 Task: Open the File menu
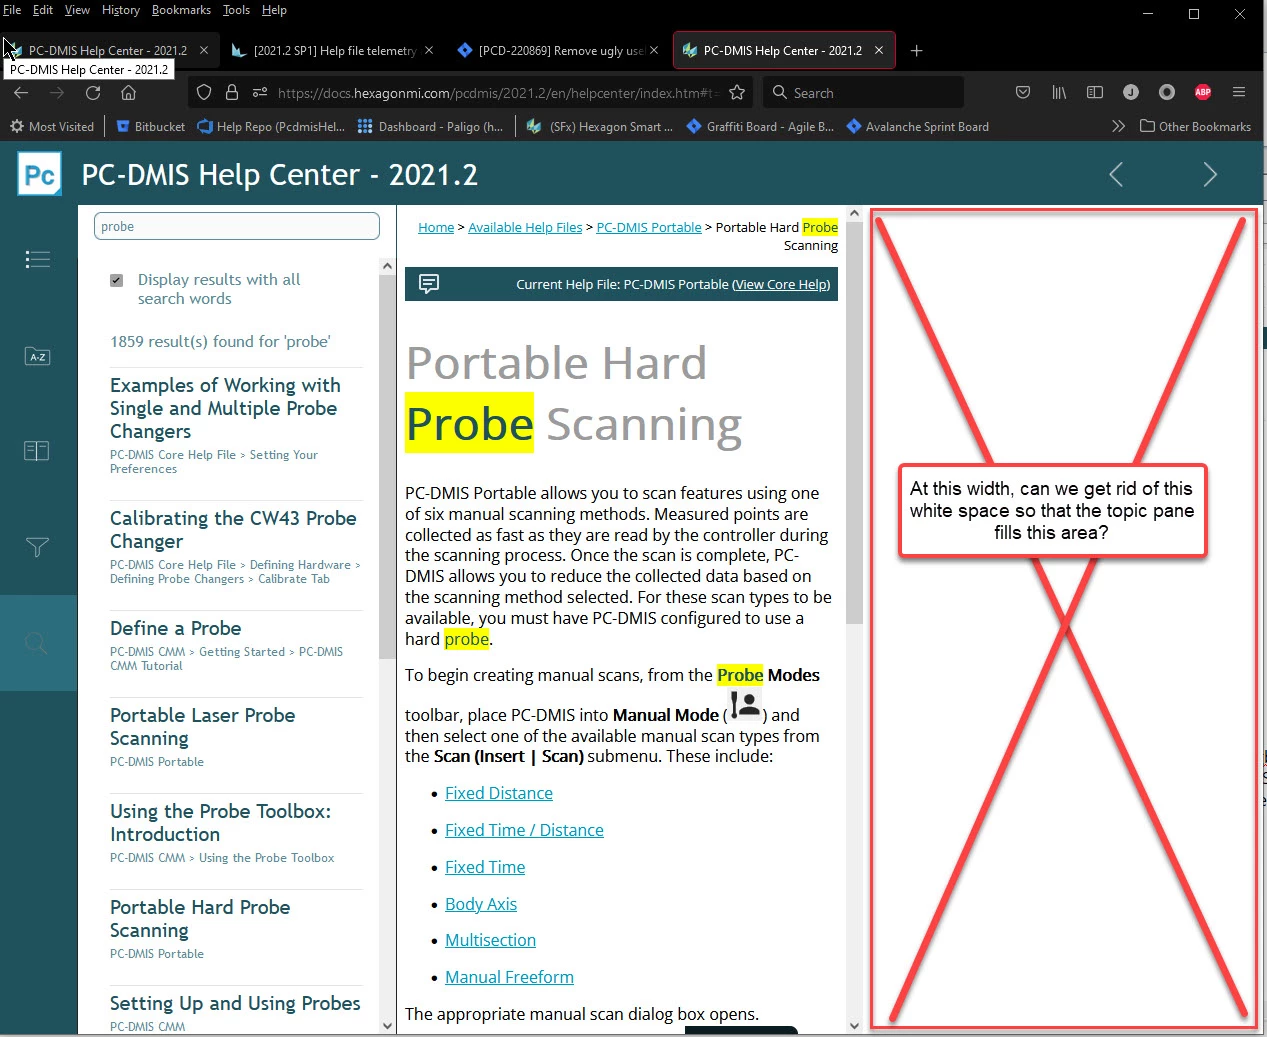(12, 10)
